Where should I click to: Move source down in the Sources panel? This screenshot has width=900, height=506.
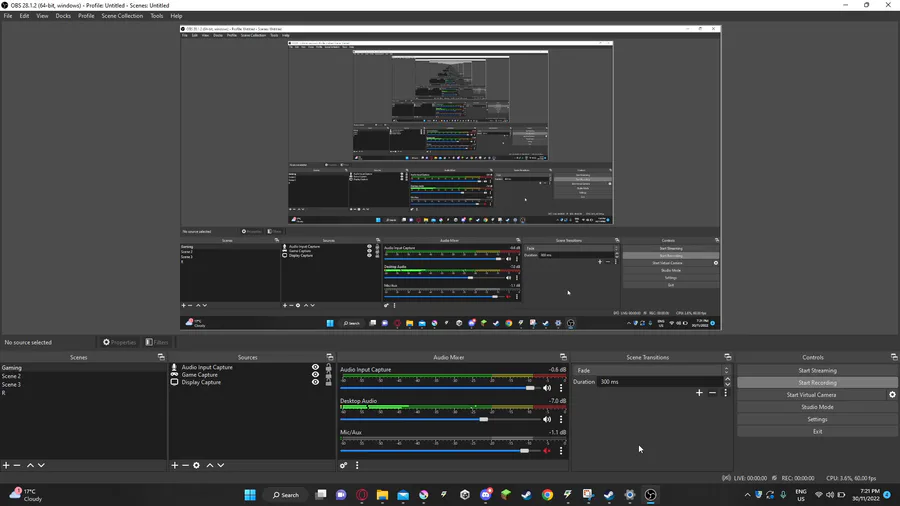(x=220, y=465)
